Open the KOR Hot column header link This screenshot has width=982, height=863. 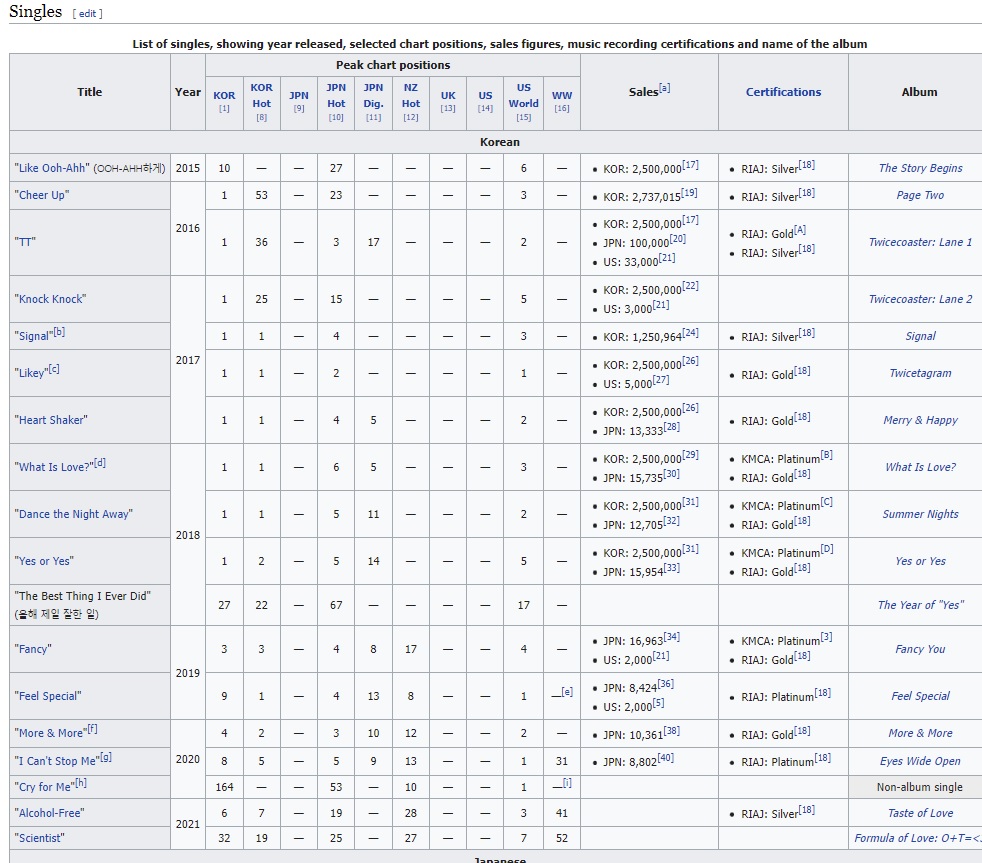(261, 95)
